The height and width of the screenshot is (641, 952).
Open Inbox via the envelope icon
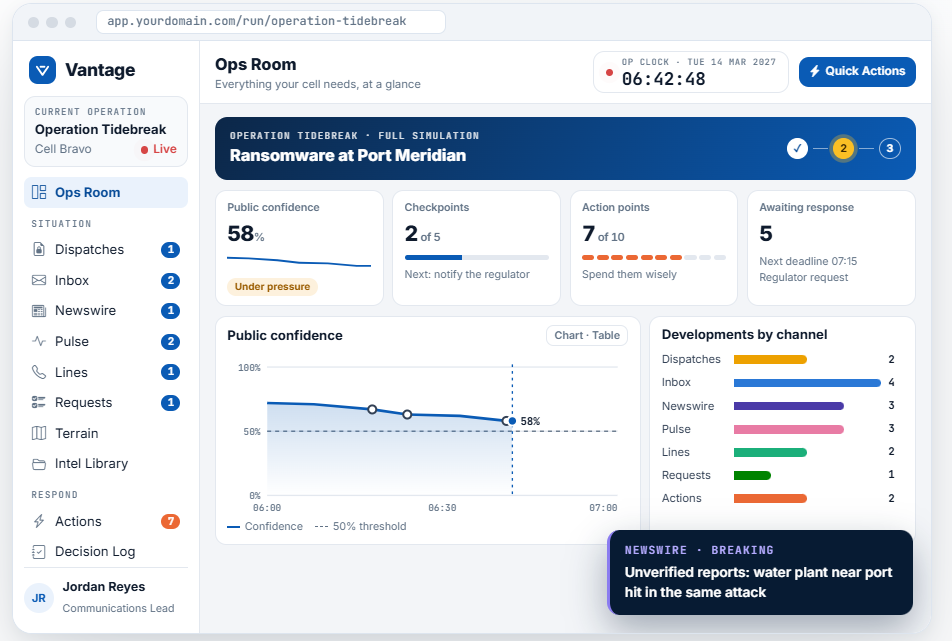(39, 280)
